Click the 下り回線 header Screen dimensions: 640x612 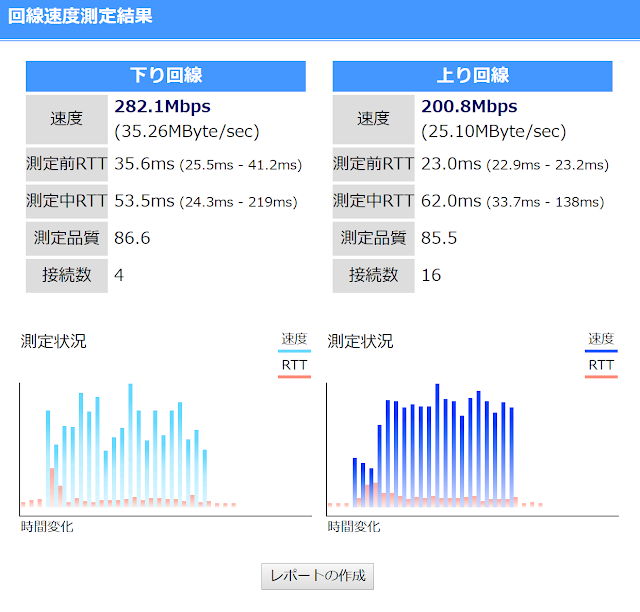pyautogui.click(x=166, y=76)
